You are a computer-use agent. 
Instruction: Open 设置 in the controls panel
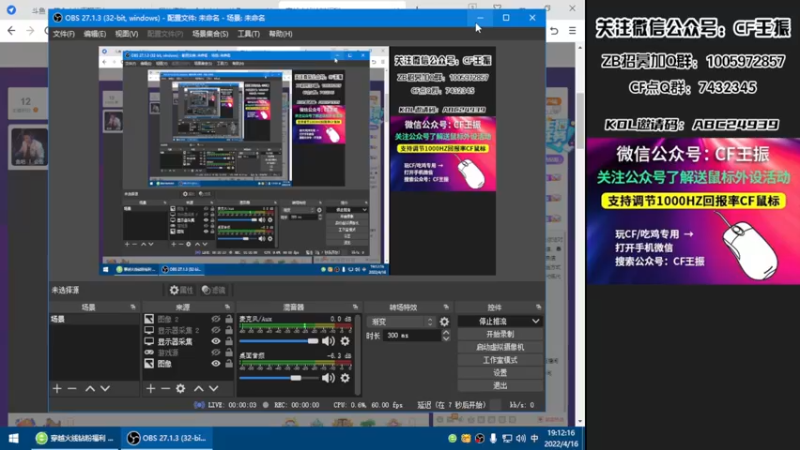[500, 373]
